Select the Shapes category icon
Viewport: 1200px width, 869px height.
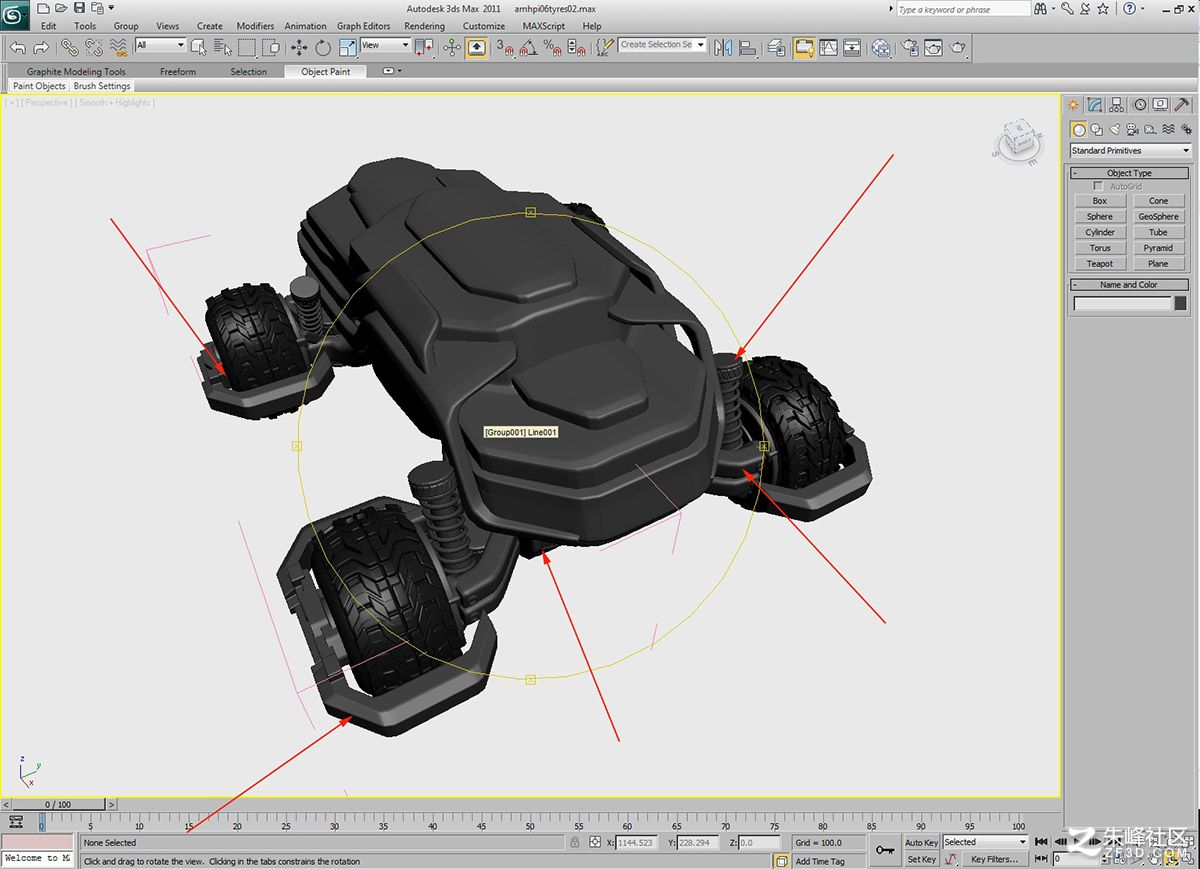pyautogui.click(x=1096, y=129)
